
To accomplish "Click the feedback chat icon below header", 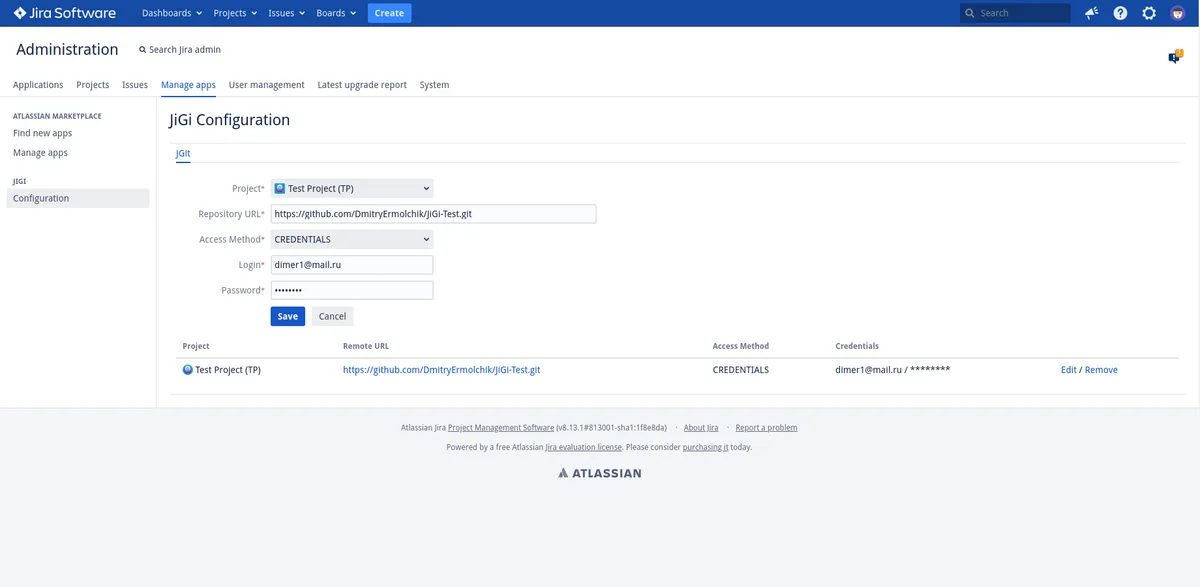I will pyautogui.click(x=1176, y=57).
